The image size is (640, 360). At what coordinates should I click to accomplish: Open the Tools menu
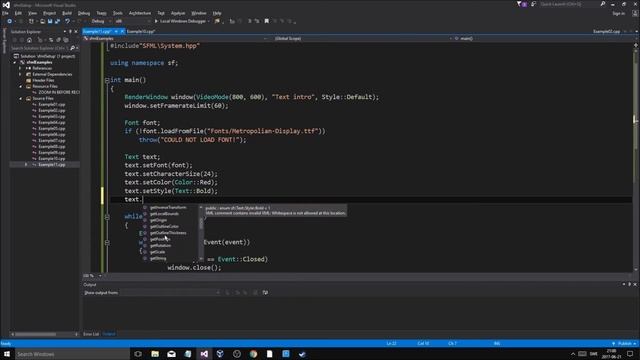click(x=118, y=13)
